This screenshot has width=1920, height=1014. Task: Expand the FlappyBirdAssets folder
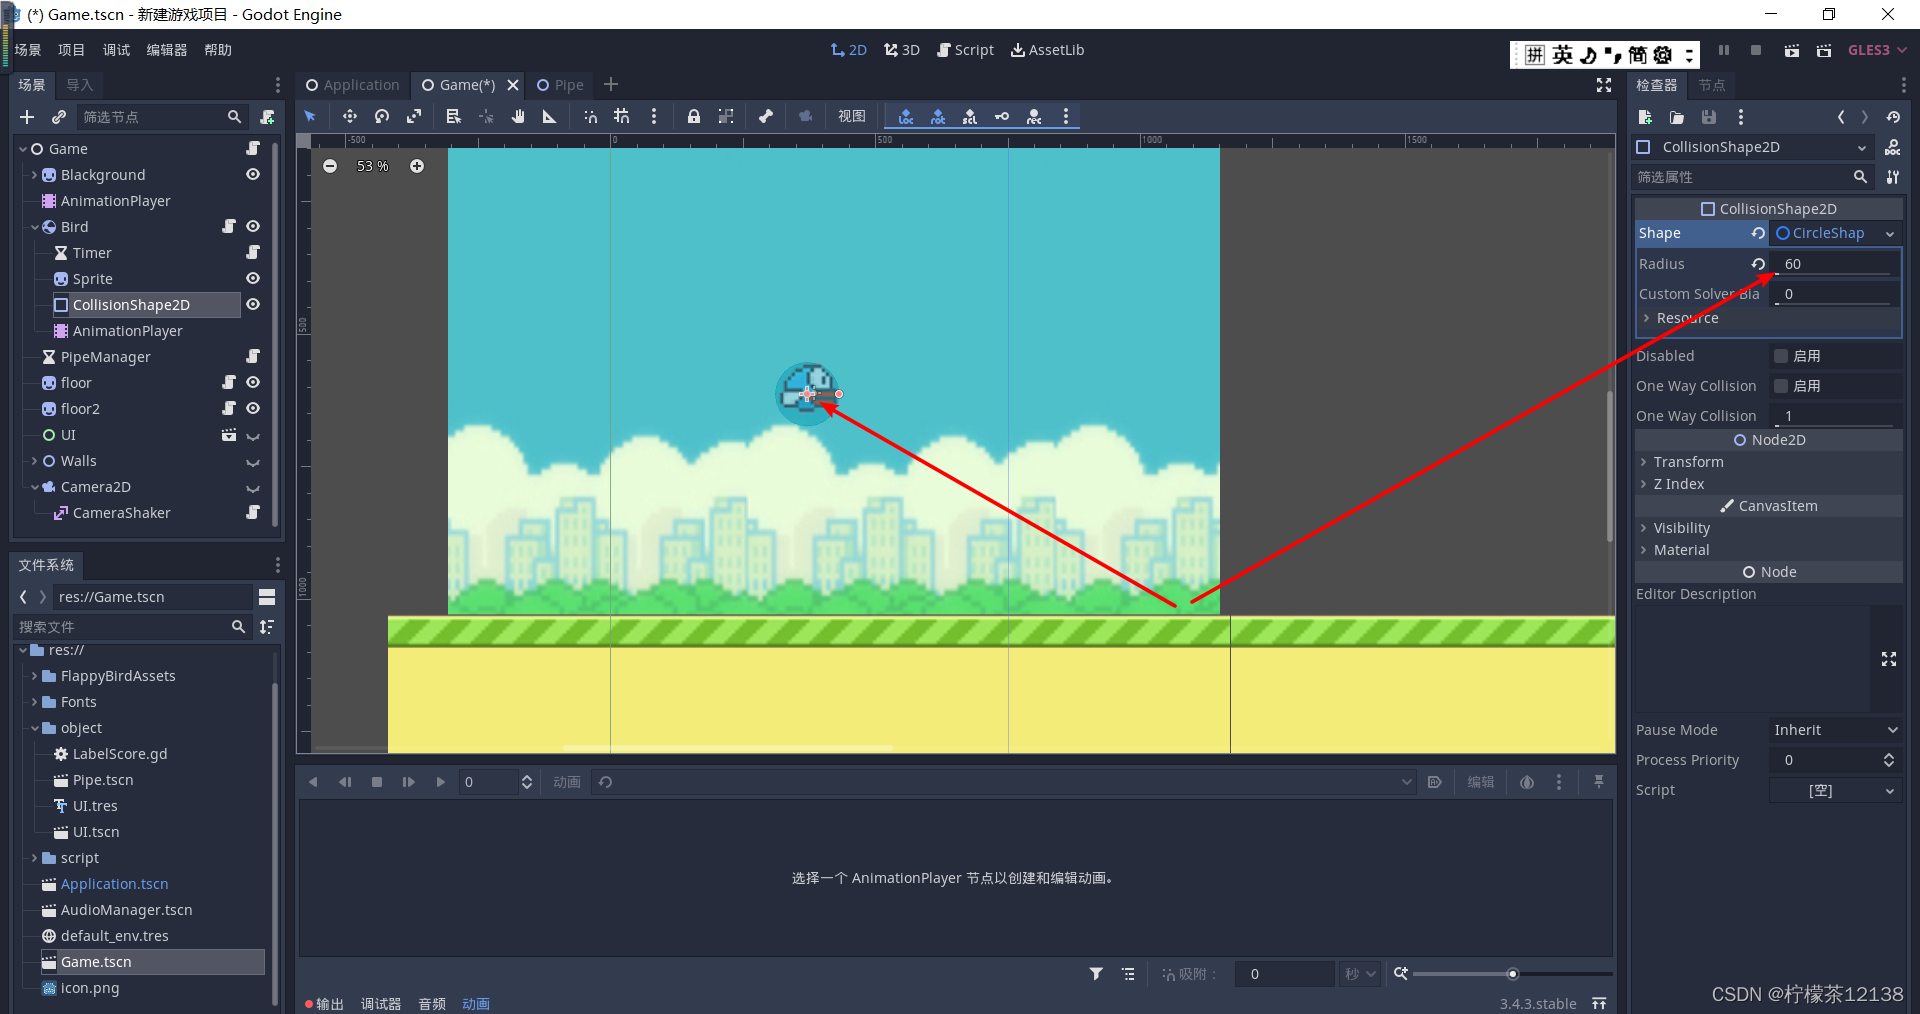click(x=35, y=676)
